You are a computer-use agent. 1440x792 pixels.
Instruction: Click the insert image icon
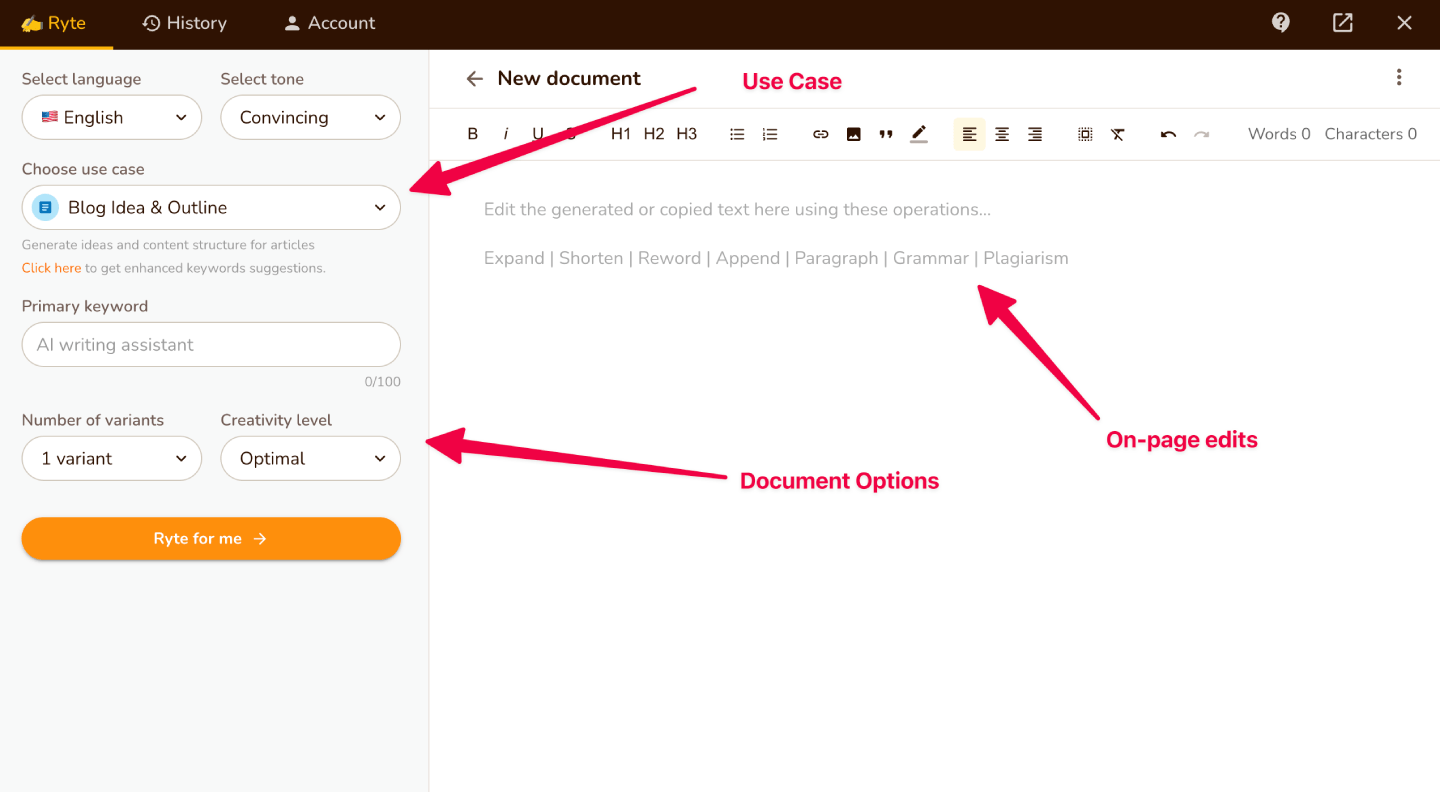pos(853,134)
